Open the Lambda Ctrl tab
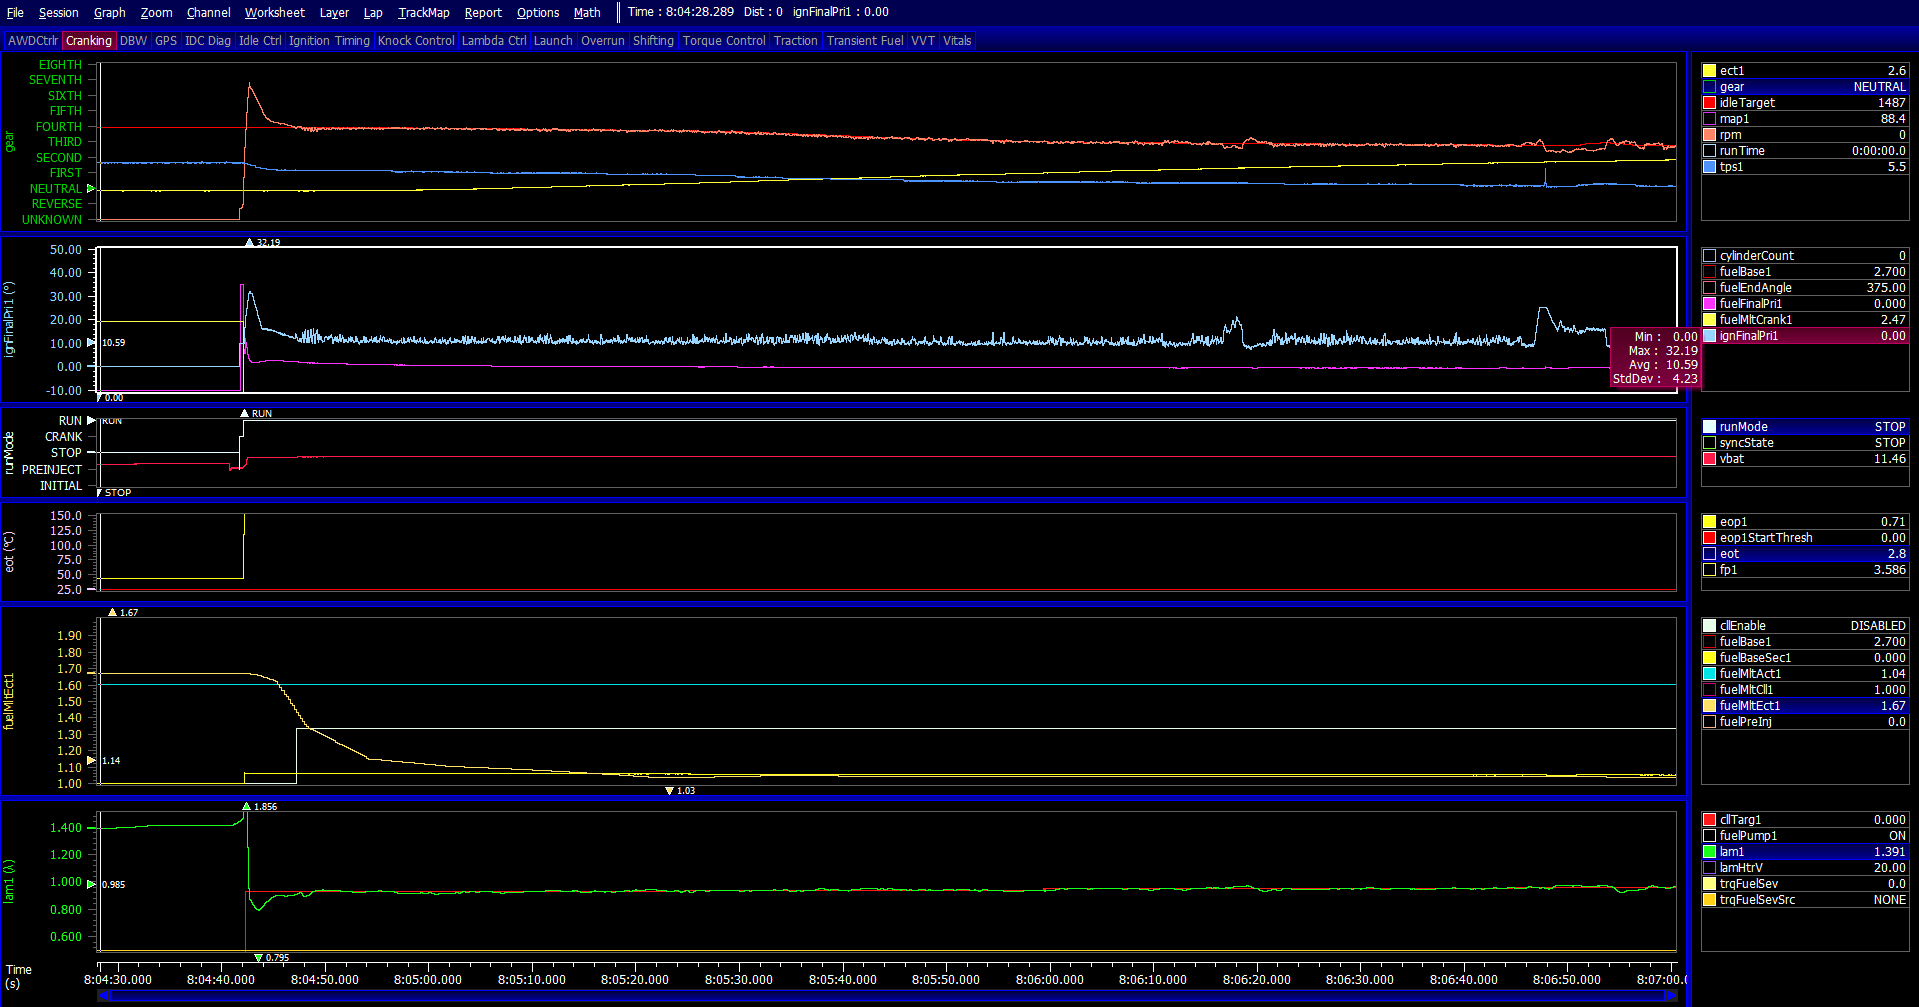The height and width of the screenshot is (1007, 1919). [x=494, y=41]
